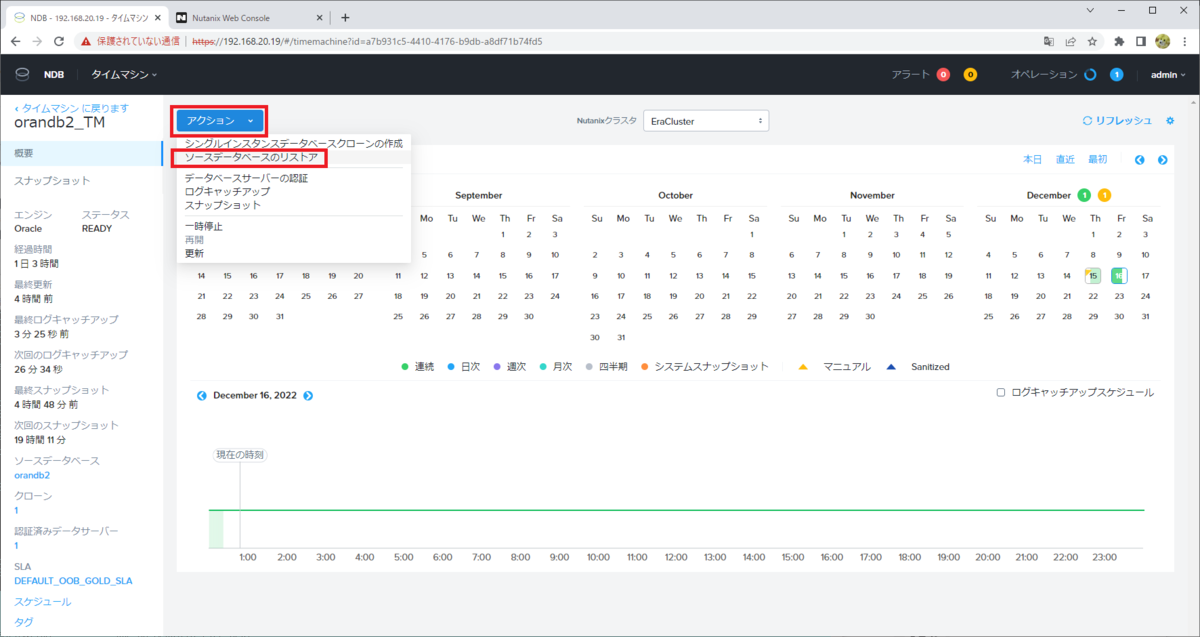Click the forward arrow beside December 16, 2022
This screenshot has height=637, width=1200.
(308, 395)
